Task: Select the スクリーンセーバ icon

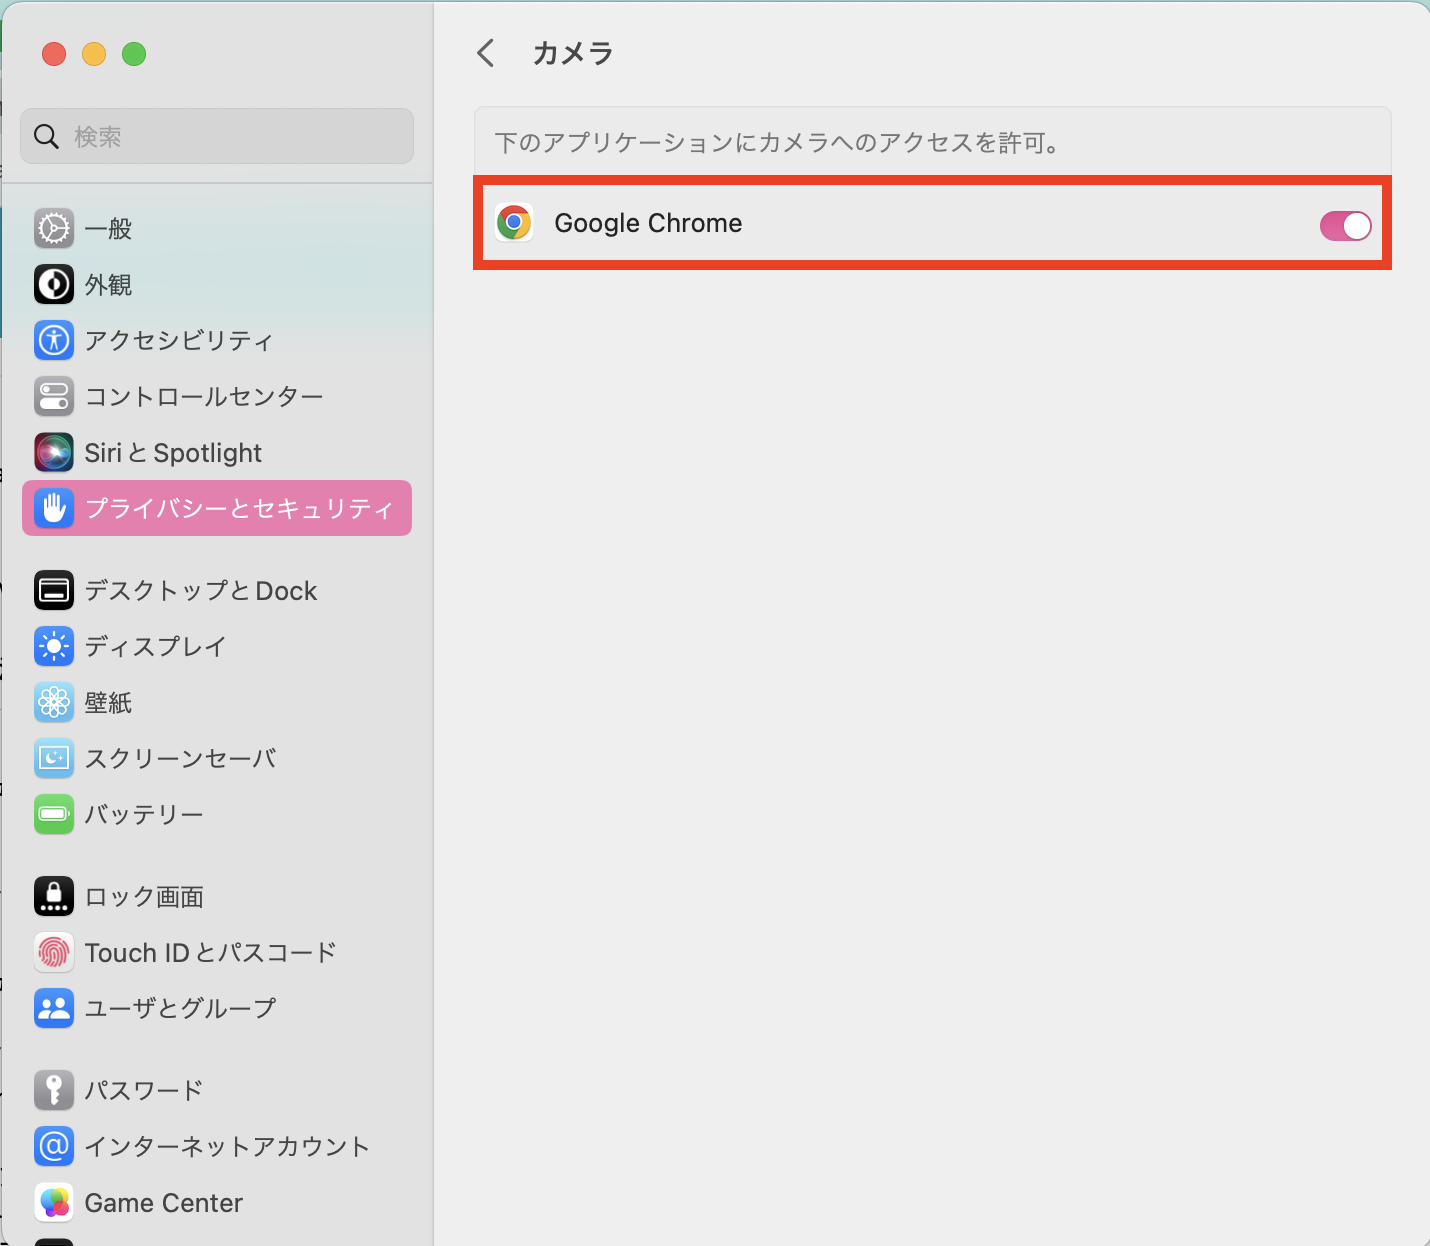Action: [x=54, y=759]
